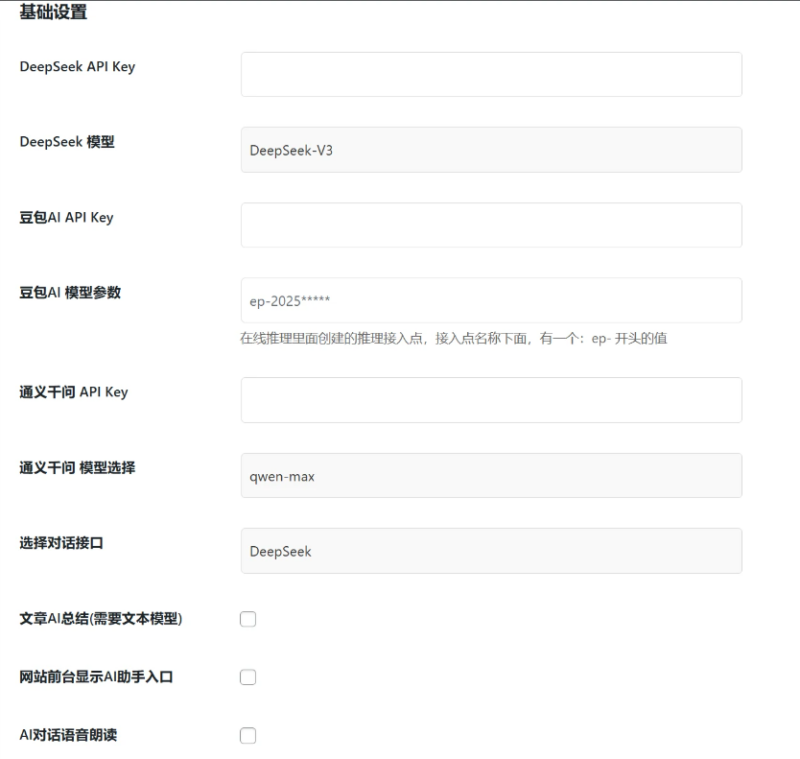Click the 通义千问 API Key input box
This screenshot has height=759, width=800.
490,399
